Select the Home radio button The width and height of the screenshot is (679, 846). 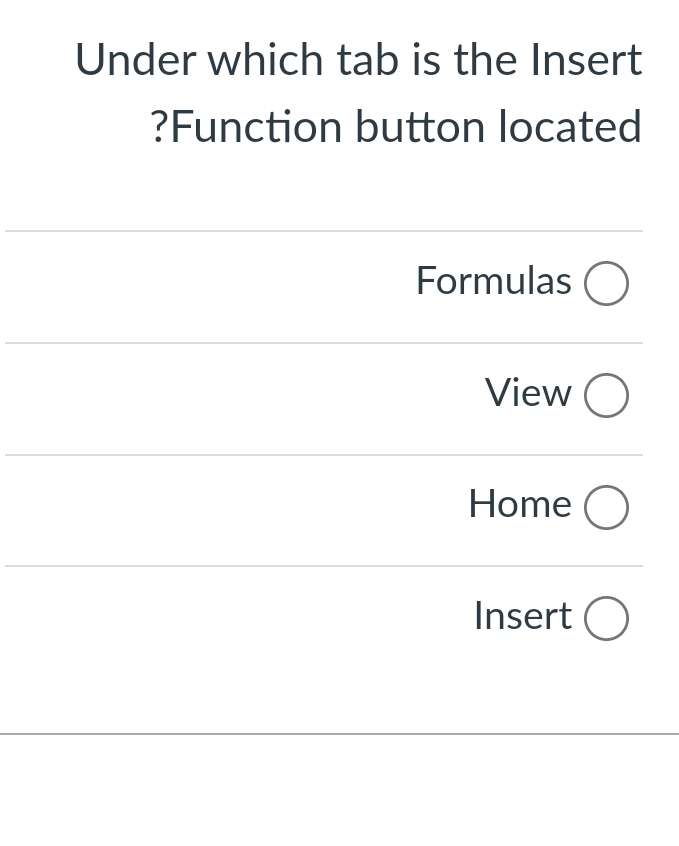(605, 506)
